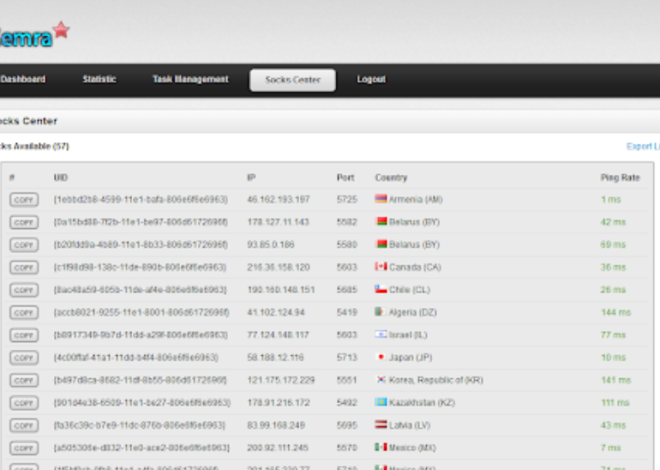Click the 111 ms ping rate
The image size is (660, 470).
[x=615, y=403]
